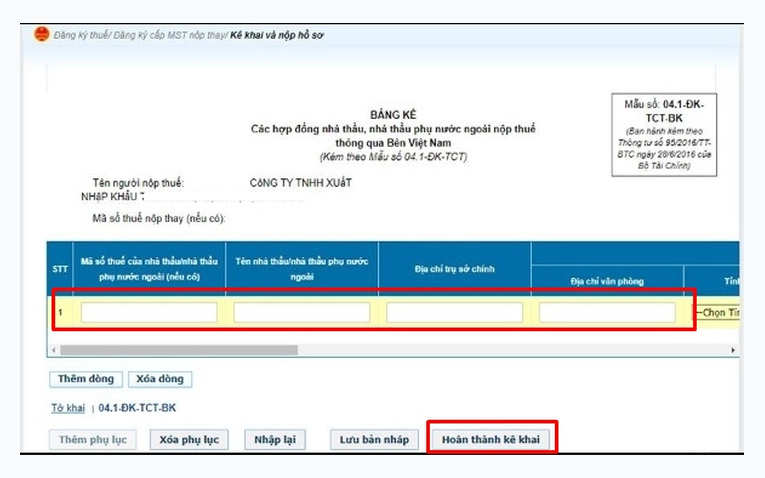This screenshot has height=478, width=765.
Task: Click the head office address input field
Action: (x=454, y=312)
